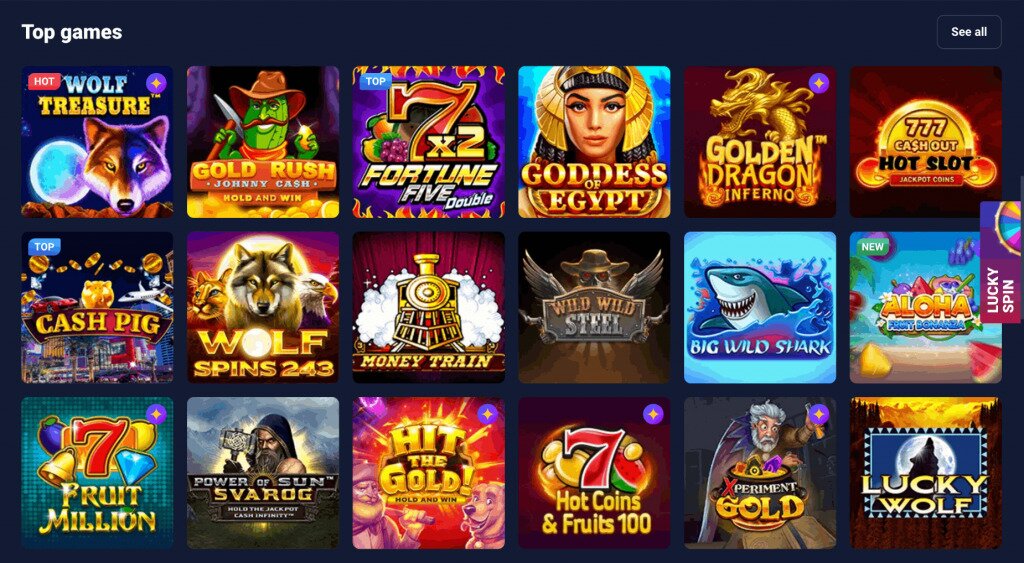
Task: Click the TOP label on Cash Pig
Action: (x=44, y=247)
